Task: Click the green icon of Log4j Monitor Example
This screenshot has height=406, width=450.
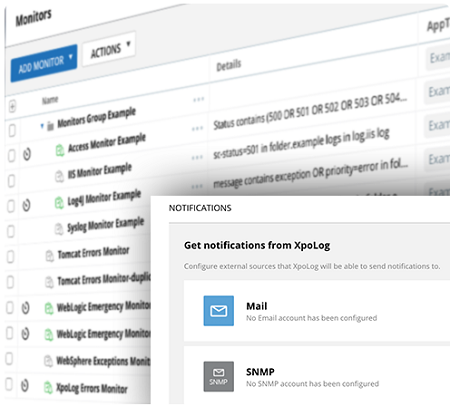Action: click(x=59, y=202)
